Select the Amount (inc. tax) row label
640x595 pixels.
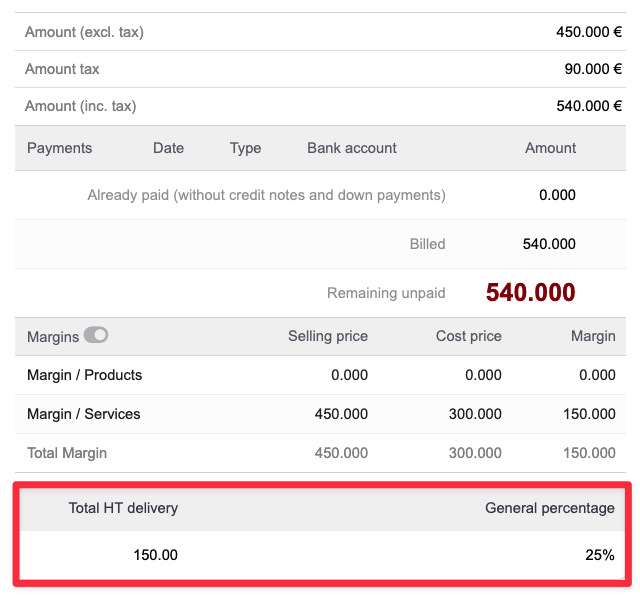(80, 106)
